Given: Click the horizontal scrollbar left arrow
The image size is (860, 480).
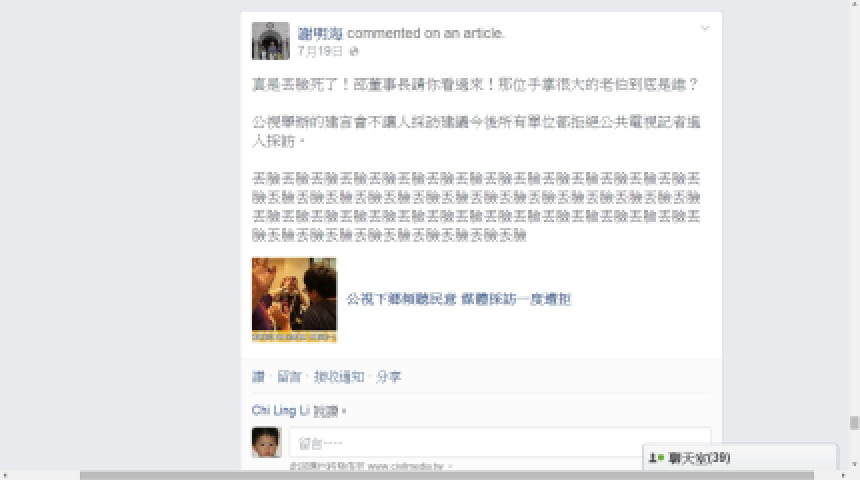Looking at the screenshot, I should pos(5,475).
